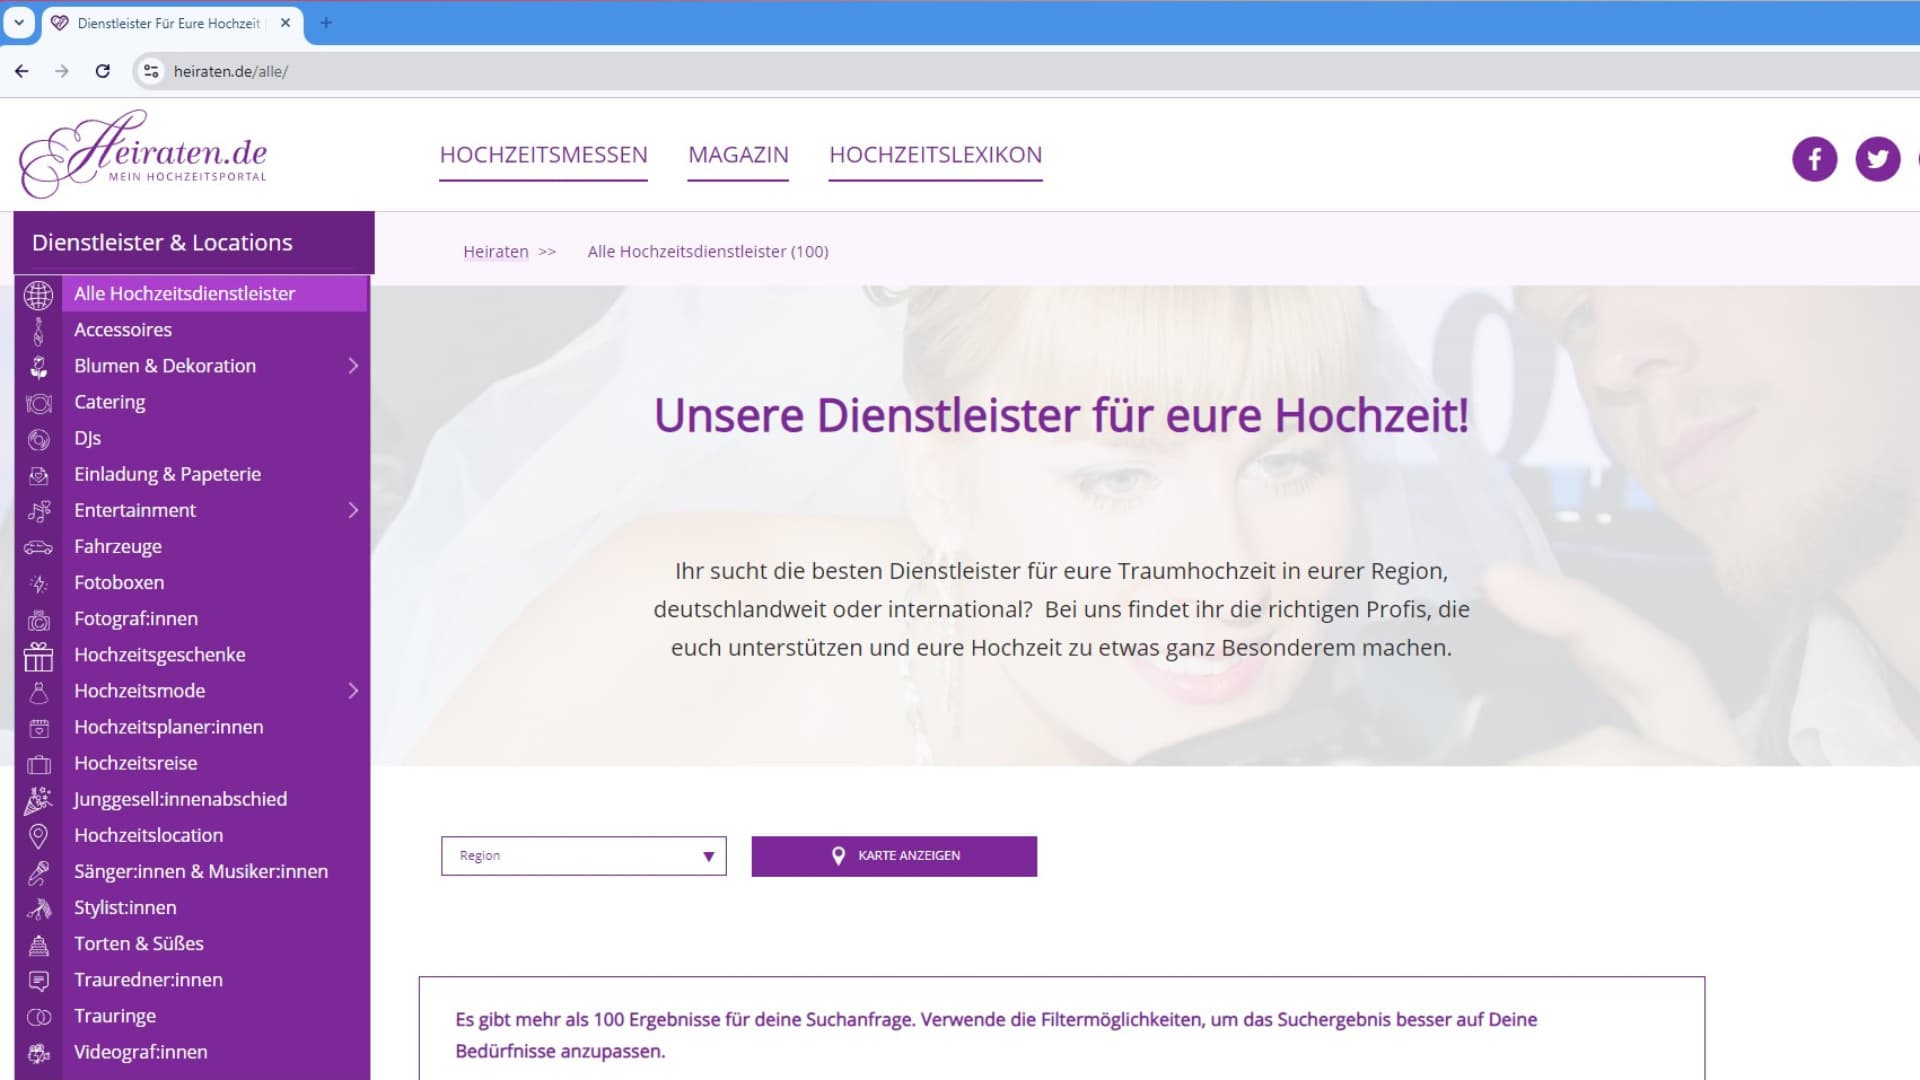Open the Hochzeitslexikon menu item

point(935,155)
